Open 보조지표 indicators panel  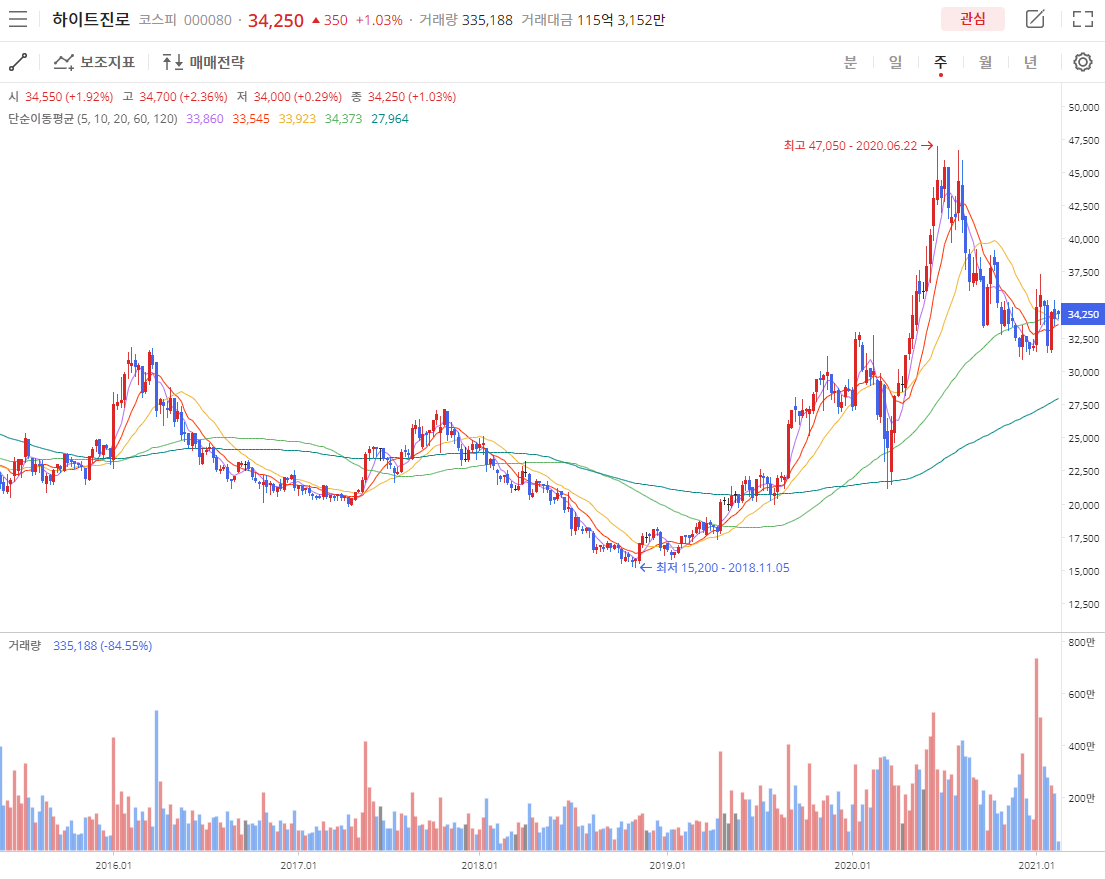[94, 62]
